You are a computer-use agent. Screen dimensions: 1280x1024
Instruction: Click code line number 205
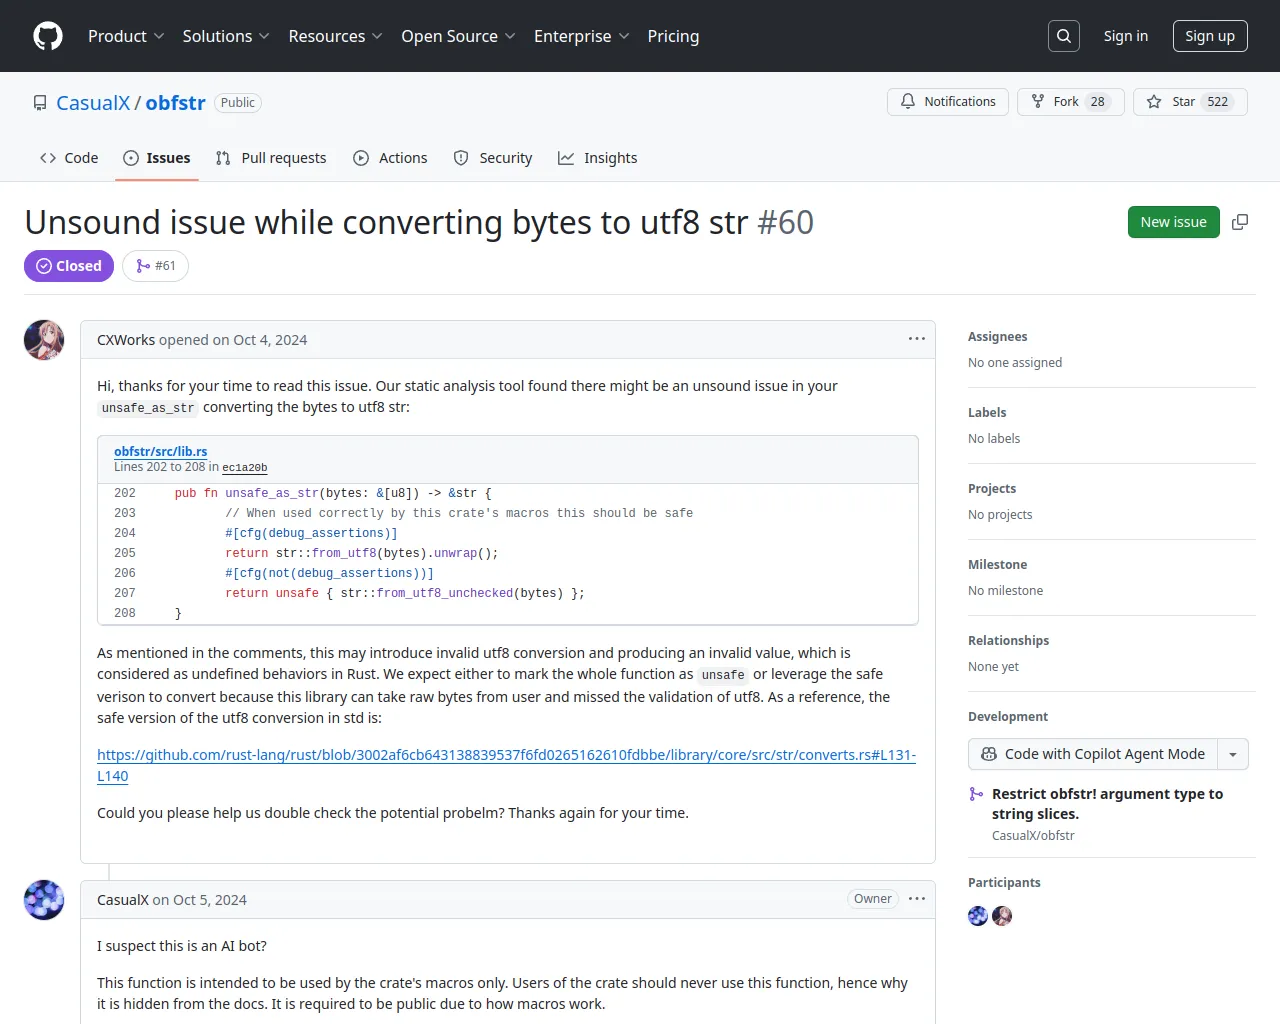[x=125, y=553]
